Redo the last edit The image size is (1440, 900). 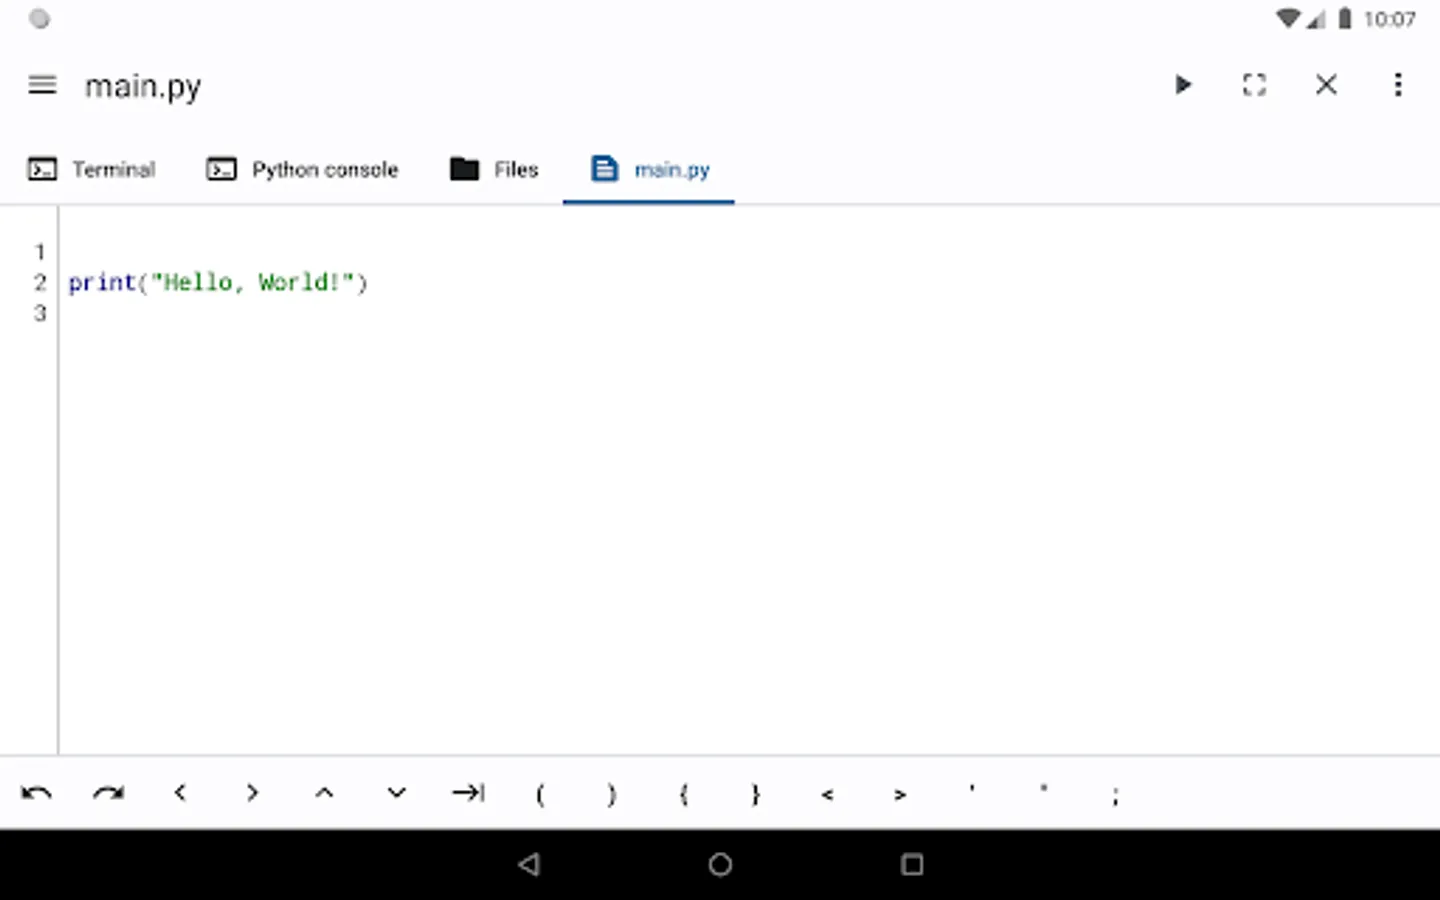(108, 793)
